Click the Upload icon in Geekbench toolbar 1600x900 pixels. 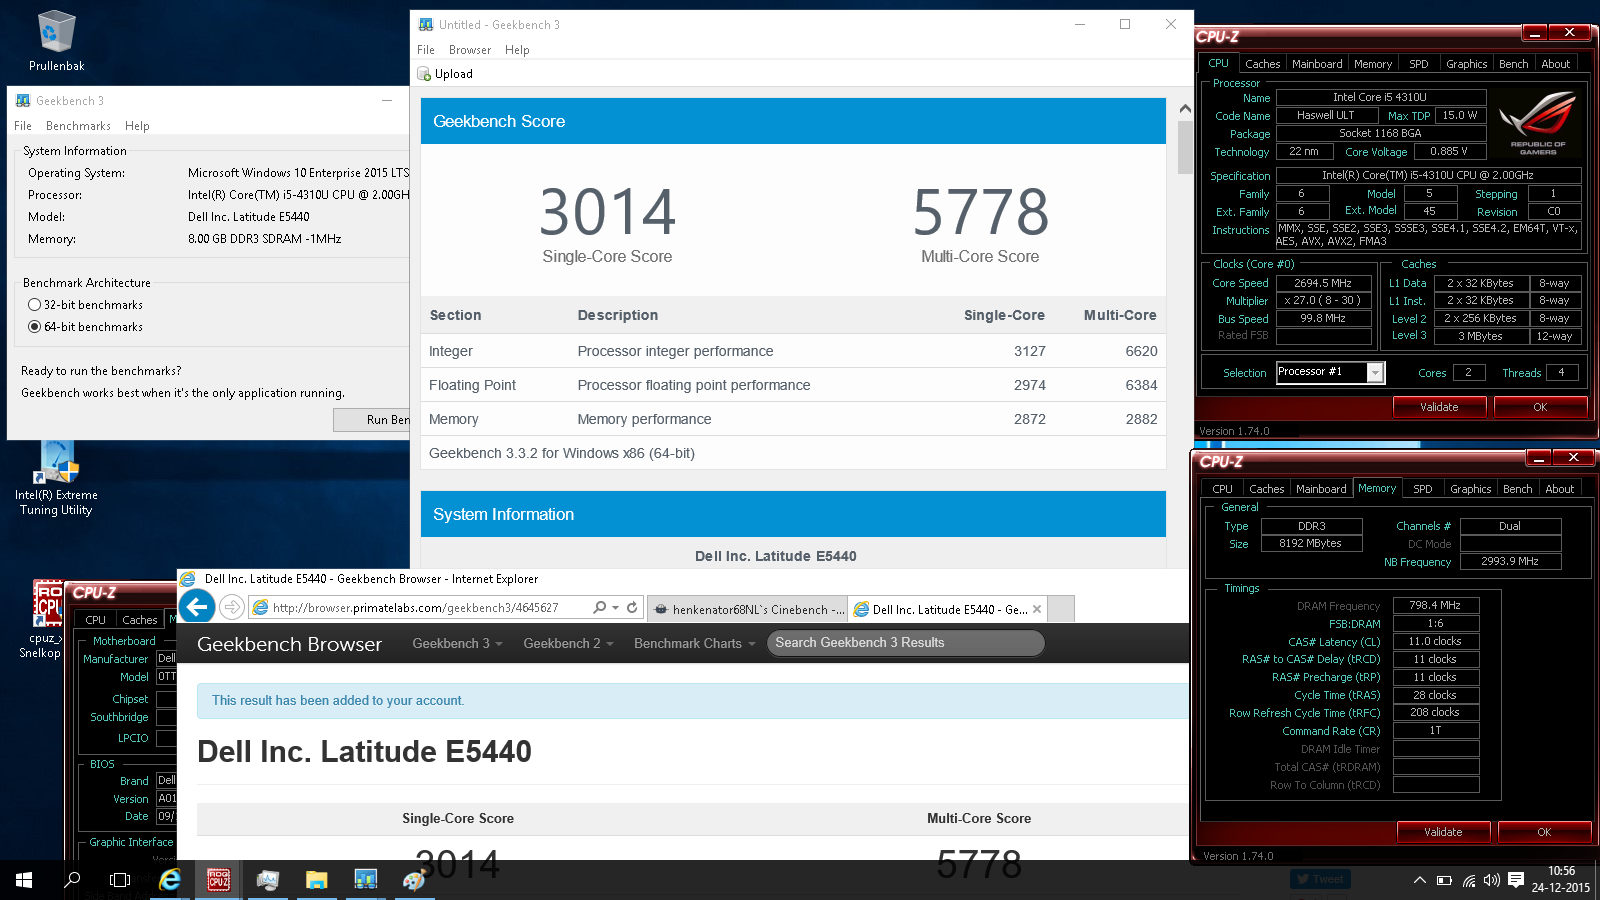click(424, 74)
